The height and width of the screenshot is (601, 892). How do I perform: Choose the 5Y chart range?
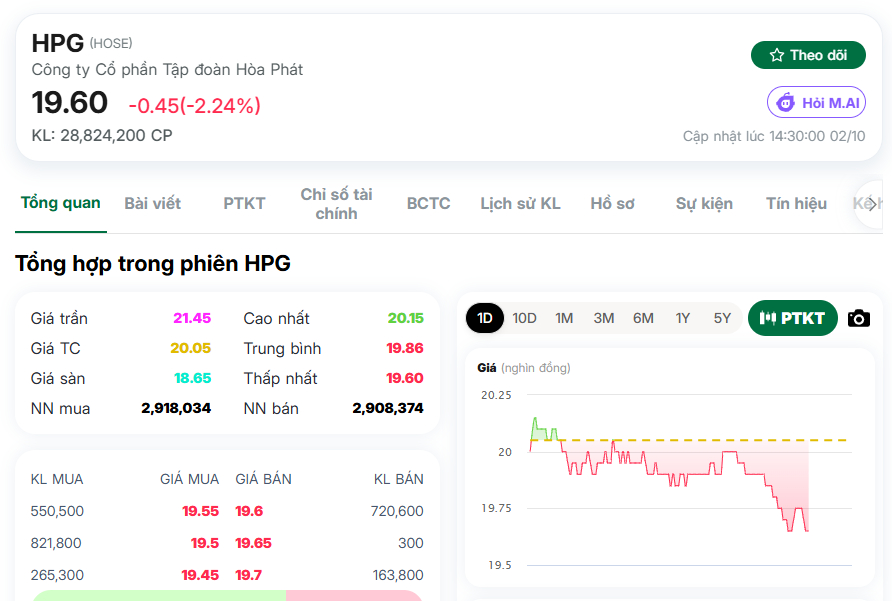tap(722, 318)
